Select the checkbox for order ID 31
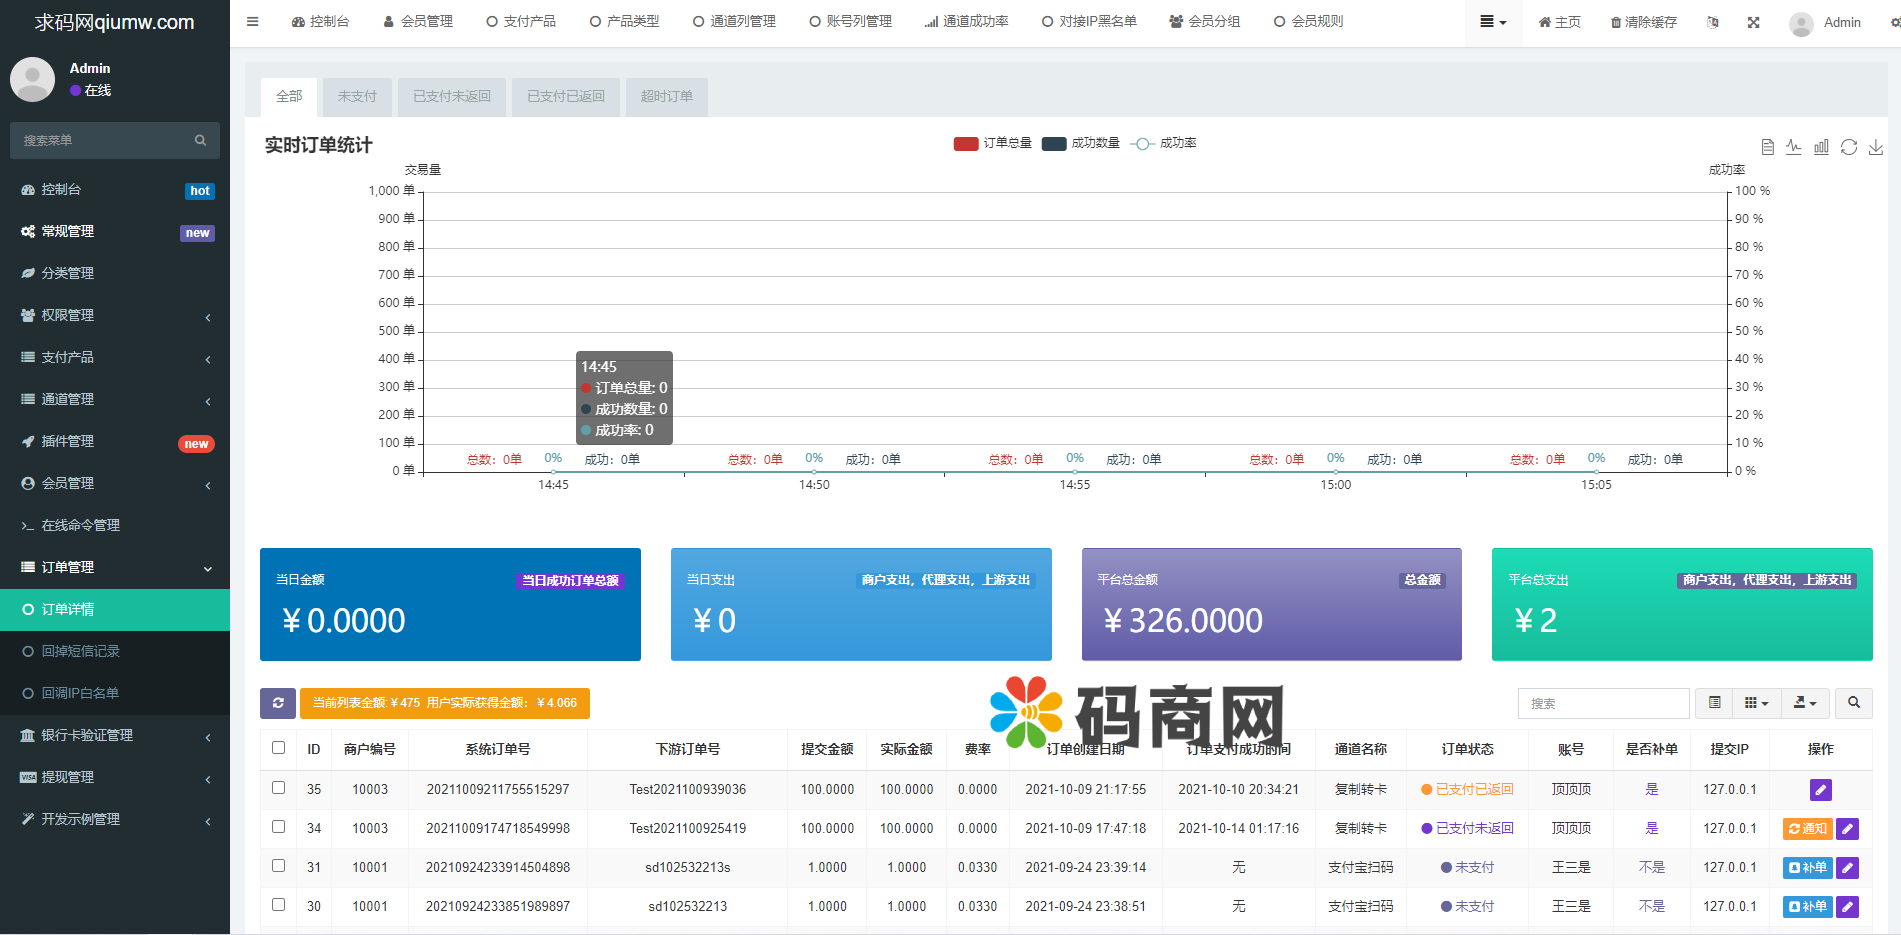Viewport: 1901px width, 935px height. [x=279, y=866]
